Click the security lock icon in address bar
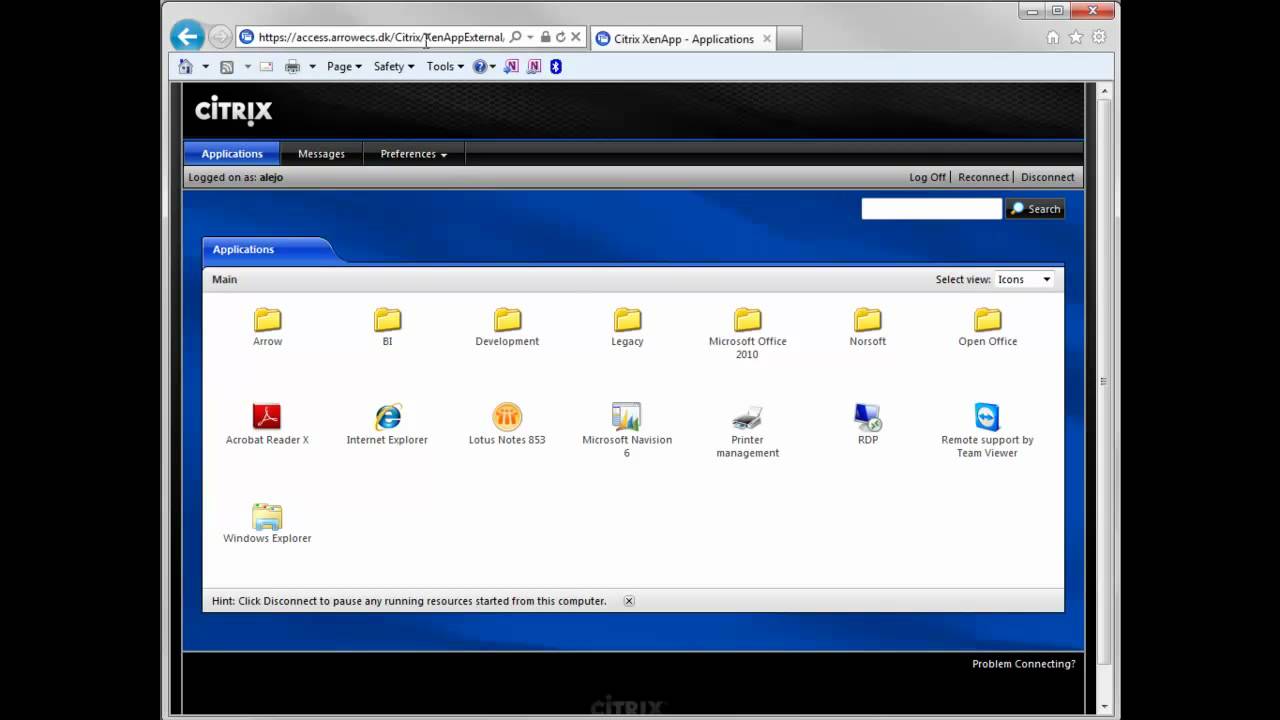Image resolution: width=1280 pixels, height=720 pixels. tap(545, 37)
